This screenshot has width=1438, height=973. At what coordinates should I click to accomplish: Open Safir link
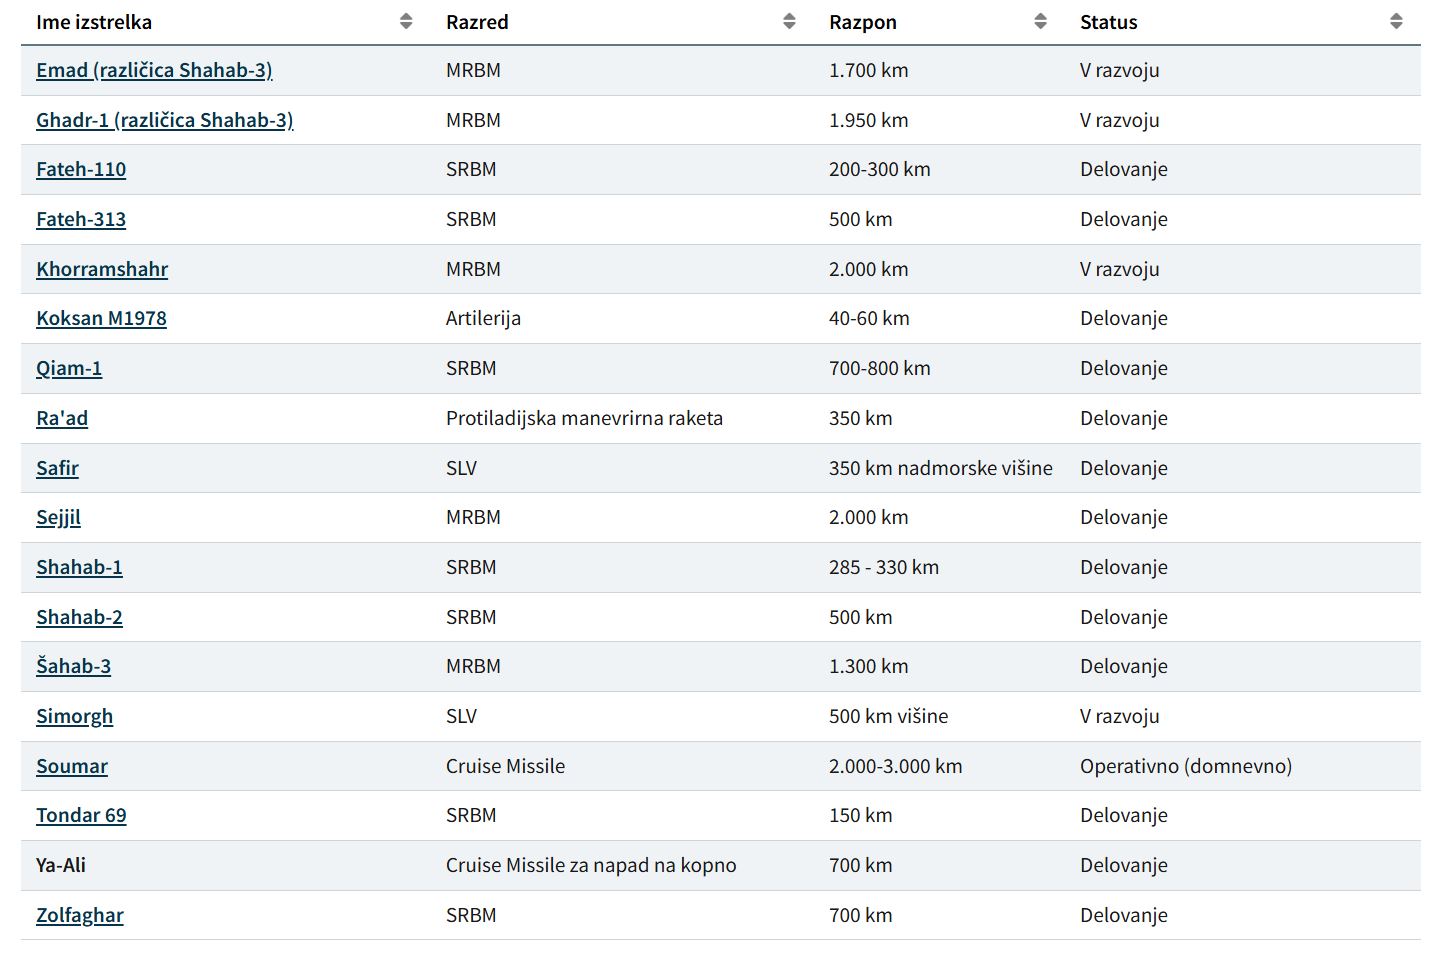(57, 468)
